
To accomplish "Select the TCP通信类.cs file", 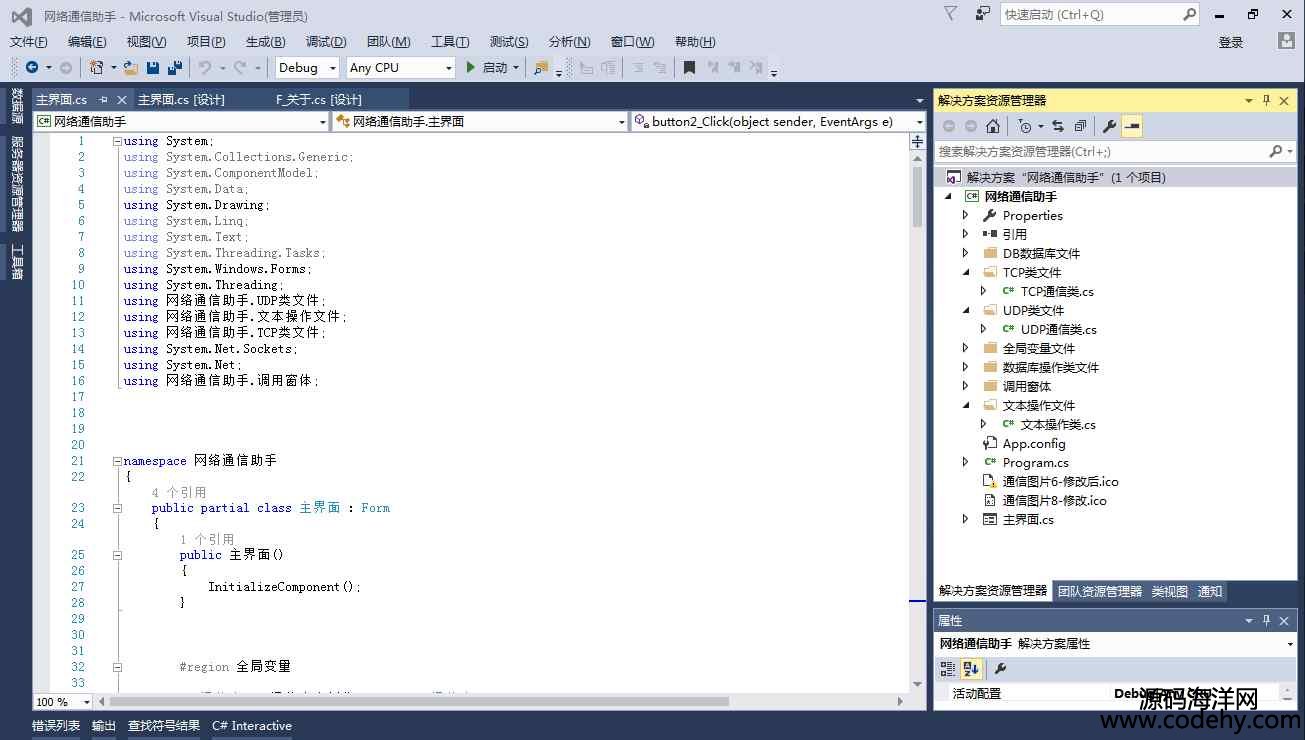I will (1057, 291).
